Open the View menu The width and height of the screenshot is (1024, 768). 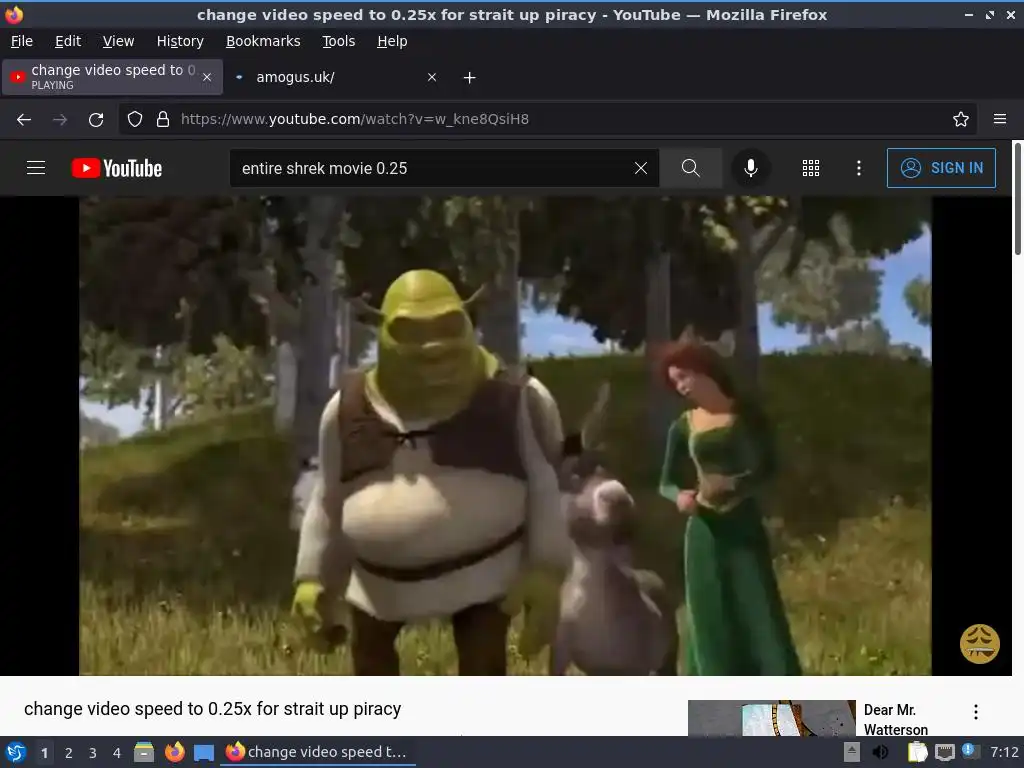[118, 41]
